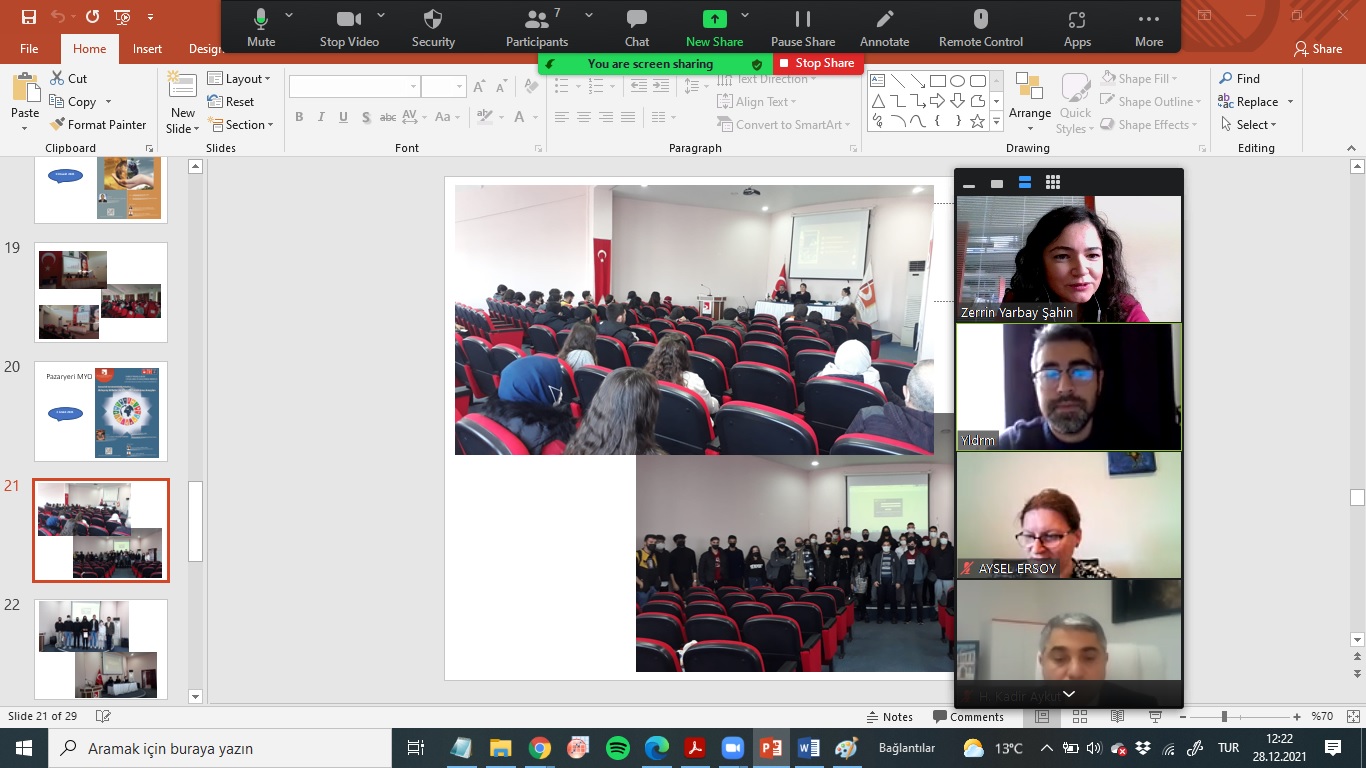Screen dimensions: 1366x768
Task: Open the Section dropdown
Action: tap(240, 124)
